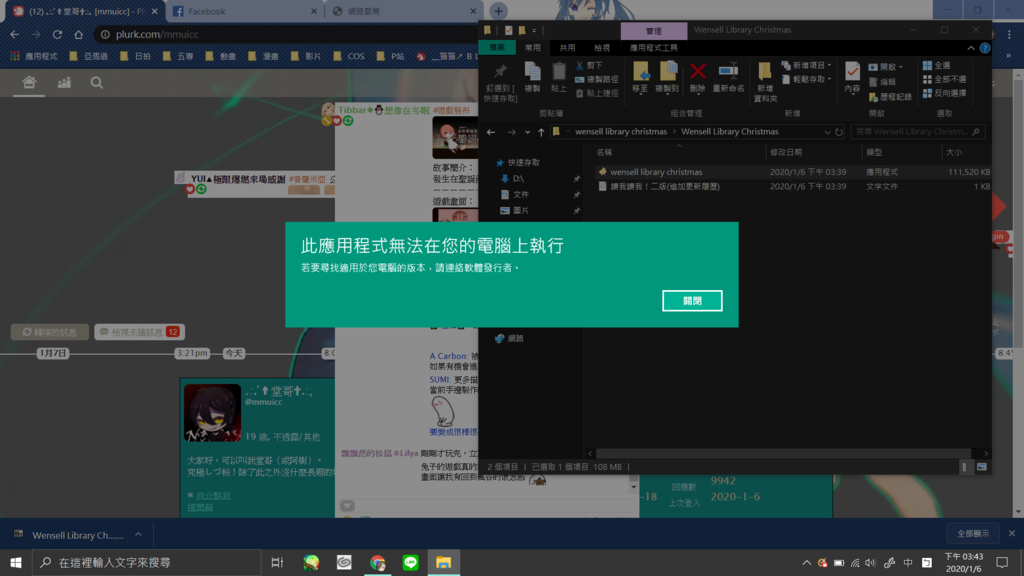Click the Explorer horizontal scrollbar

click(784, 453)
